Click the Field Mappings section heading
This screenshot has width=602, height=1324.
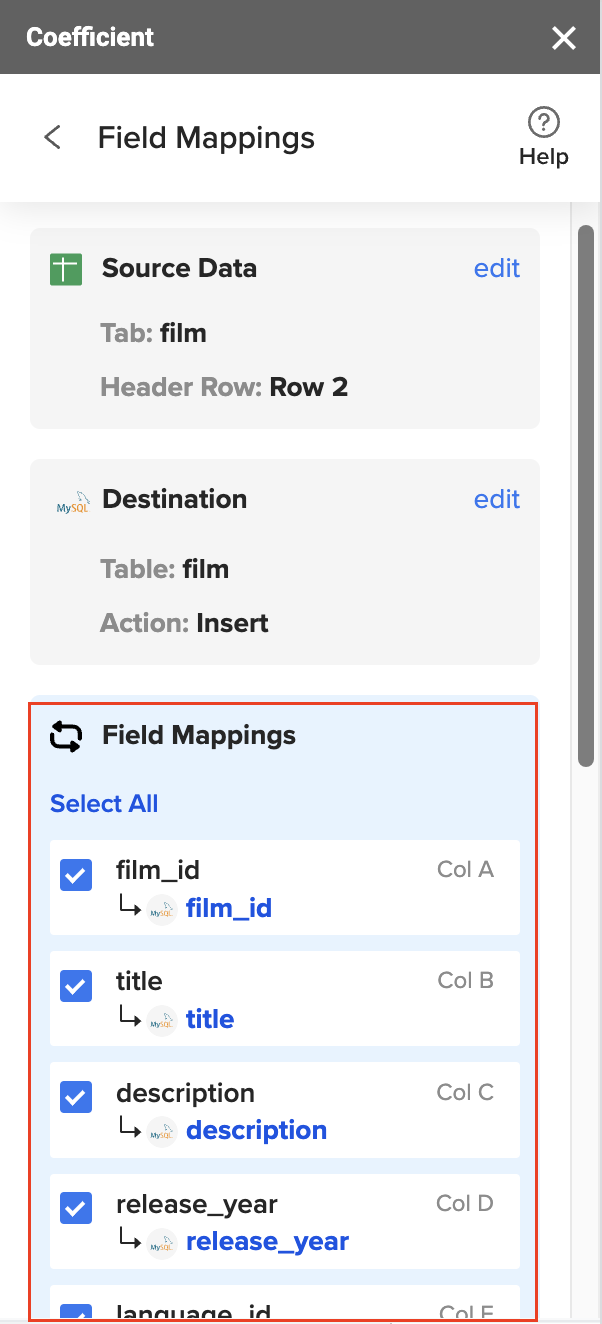pos(199,735)
